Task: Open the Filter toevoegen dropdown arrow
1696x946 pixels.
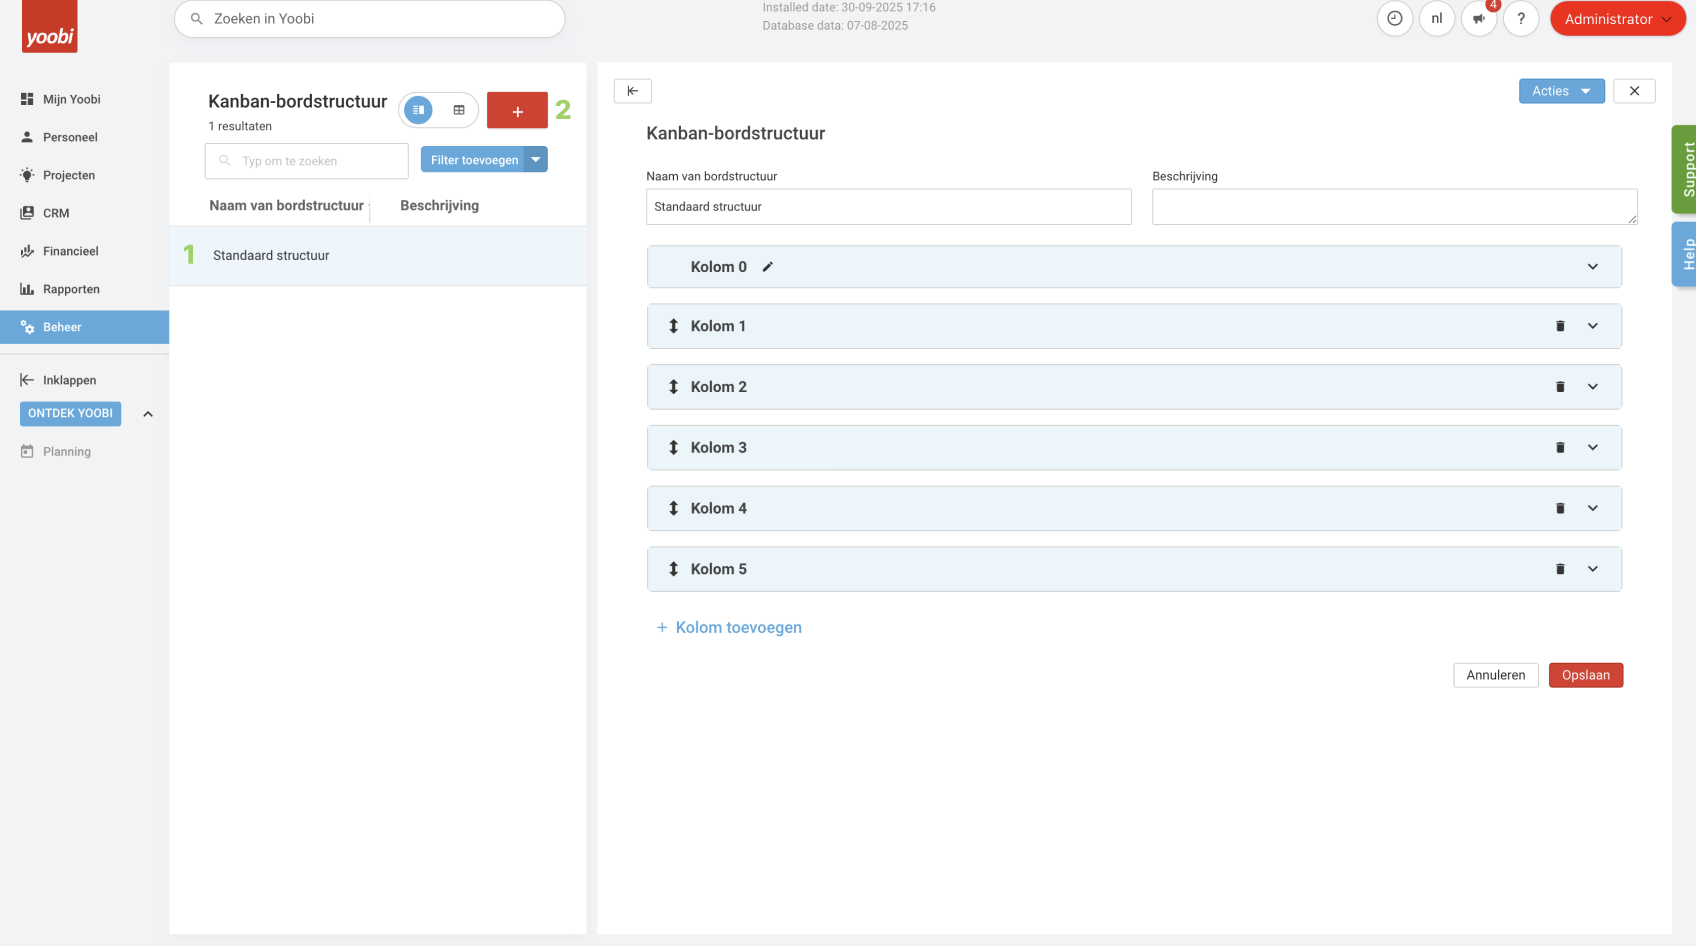Action: click(x=536, y=160)
